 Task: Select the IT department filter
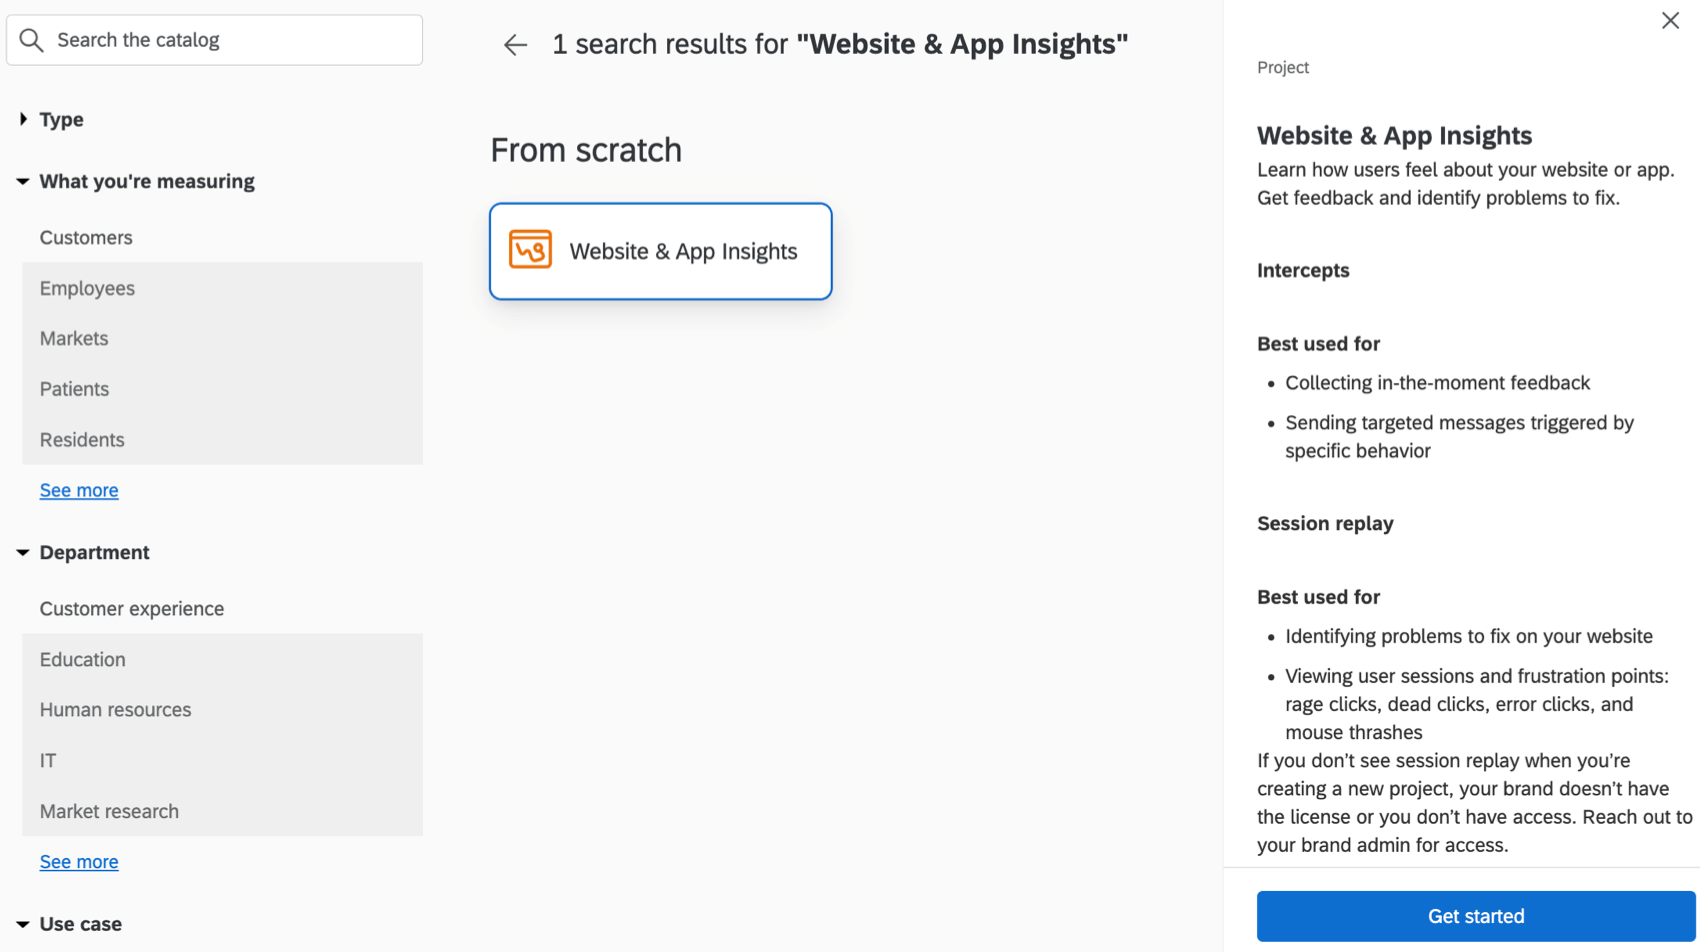[x=47, y=760]
